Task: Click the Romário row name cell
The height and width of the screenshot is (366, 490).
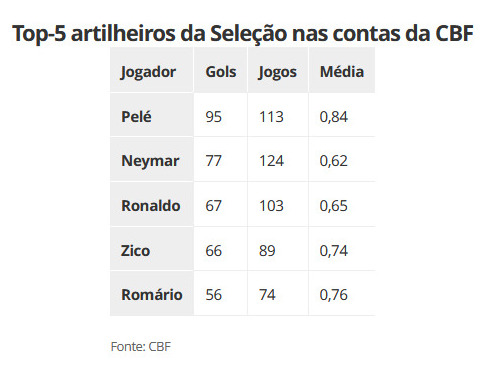Action: tap(152, 293)
